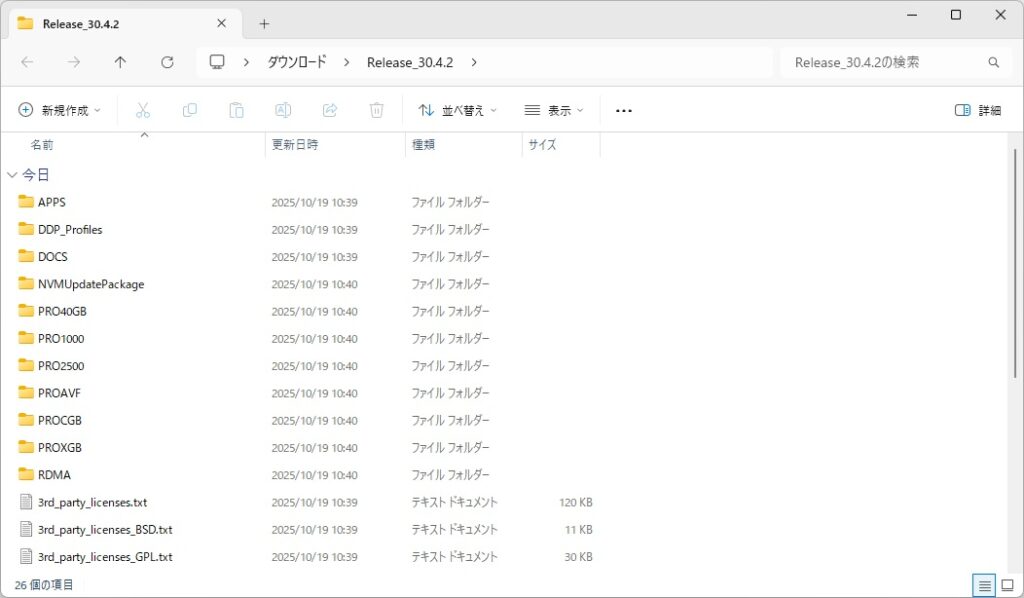
Task: Open the 表示 view menu
Action: click(x=554, y=110)
